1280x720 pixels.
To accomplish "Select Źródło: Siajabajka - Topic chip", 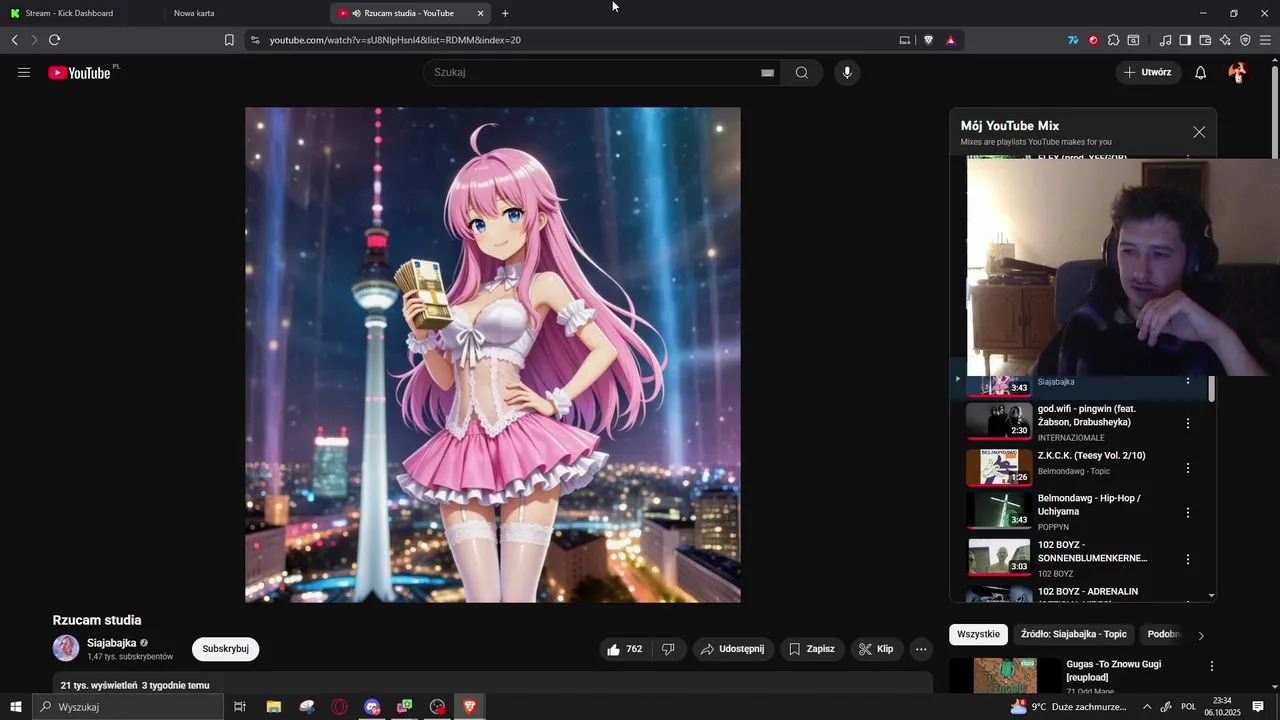I will pyautogui.click(x=1073, y=634).
